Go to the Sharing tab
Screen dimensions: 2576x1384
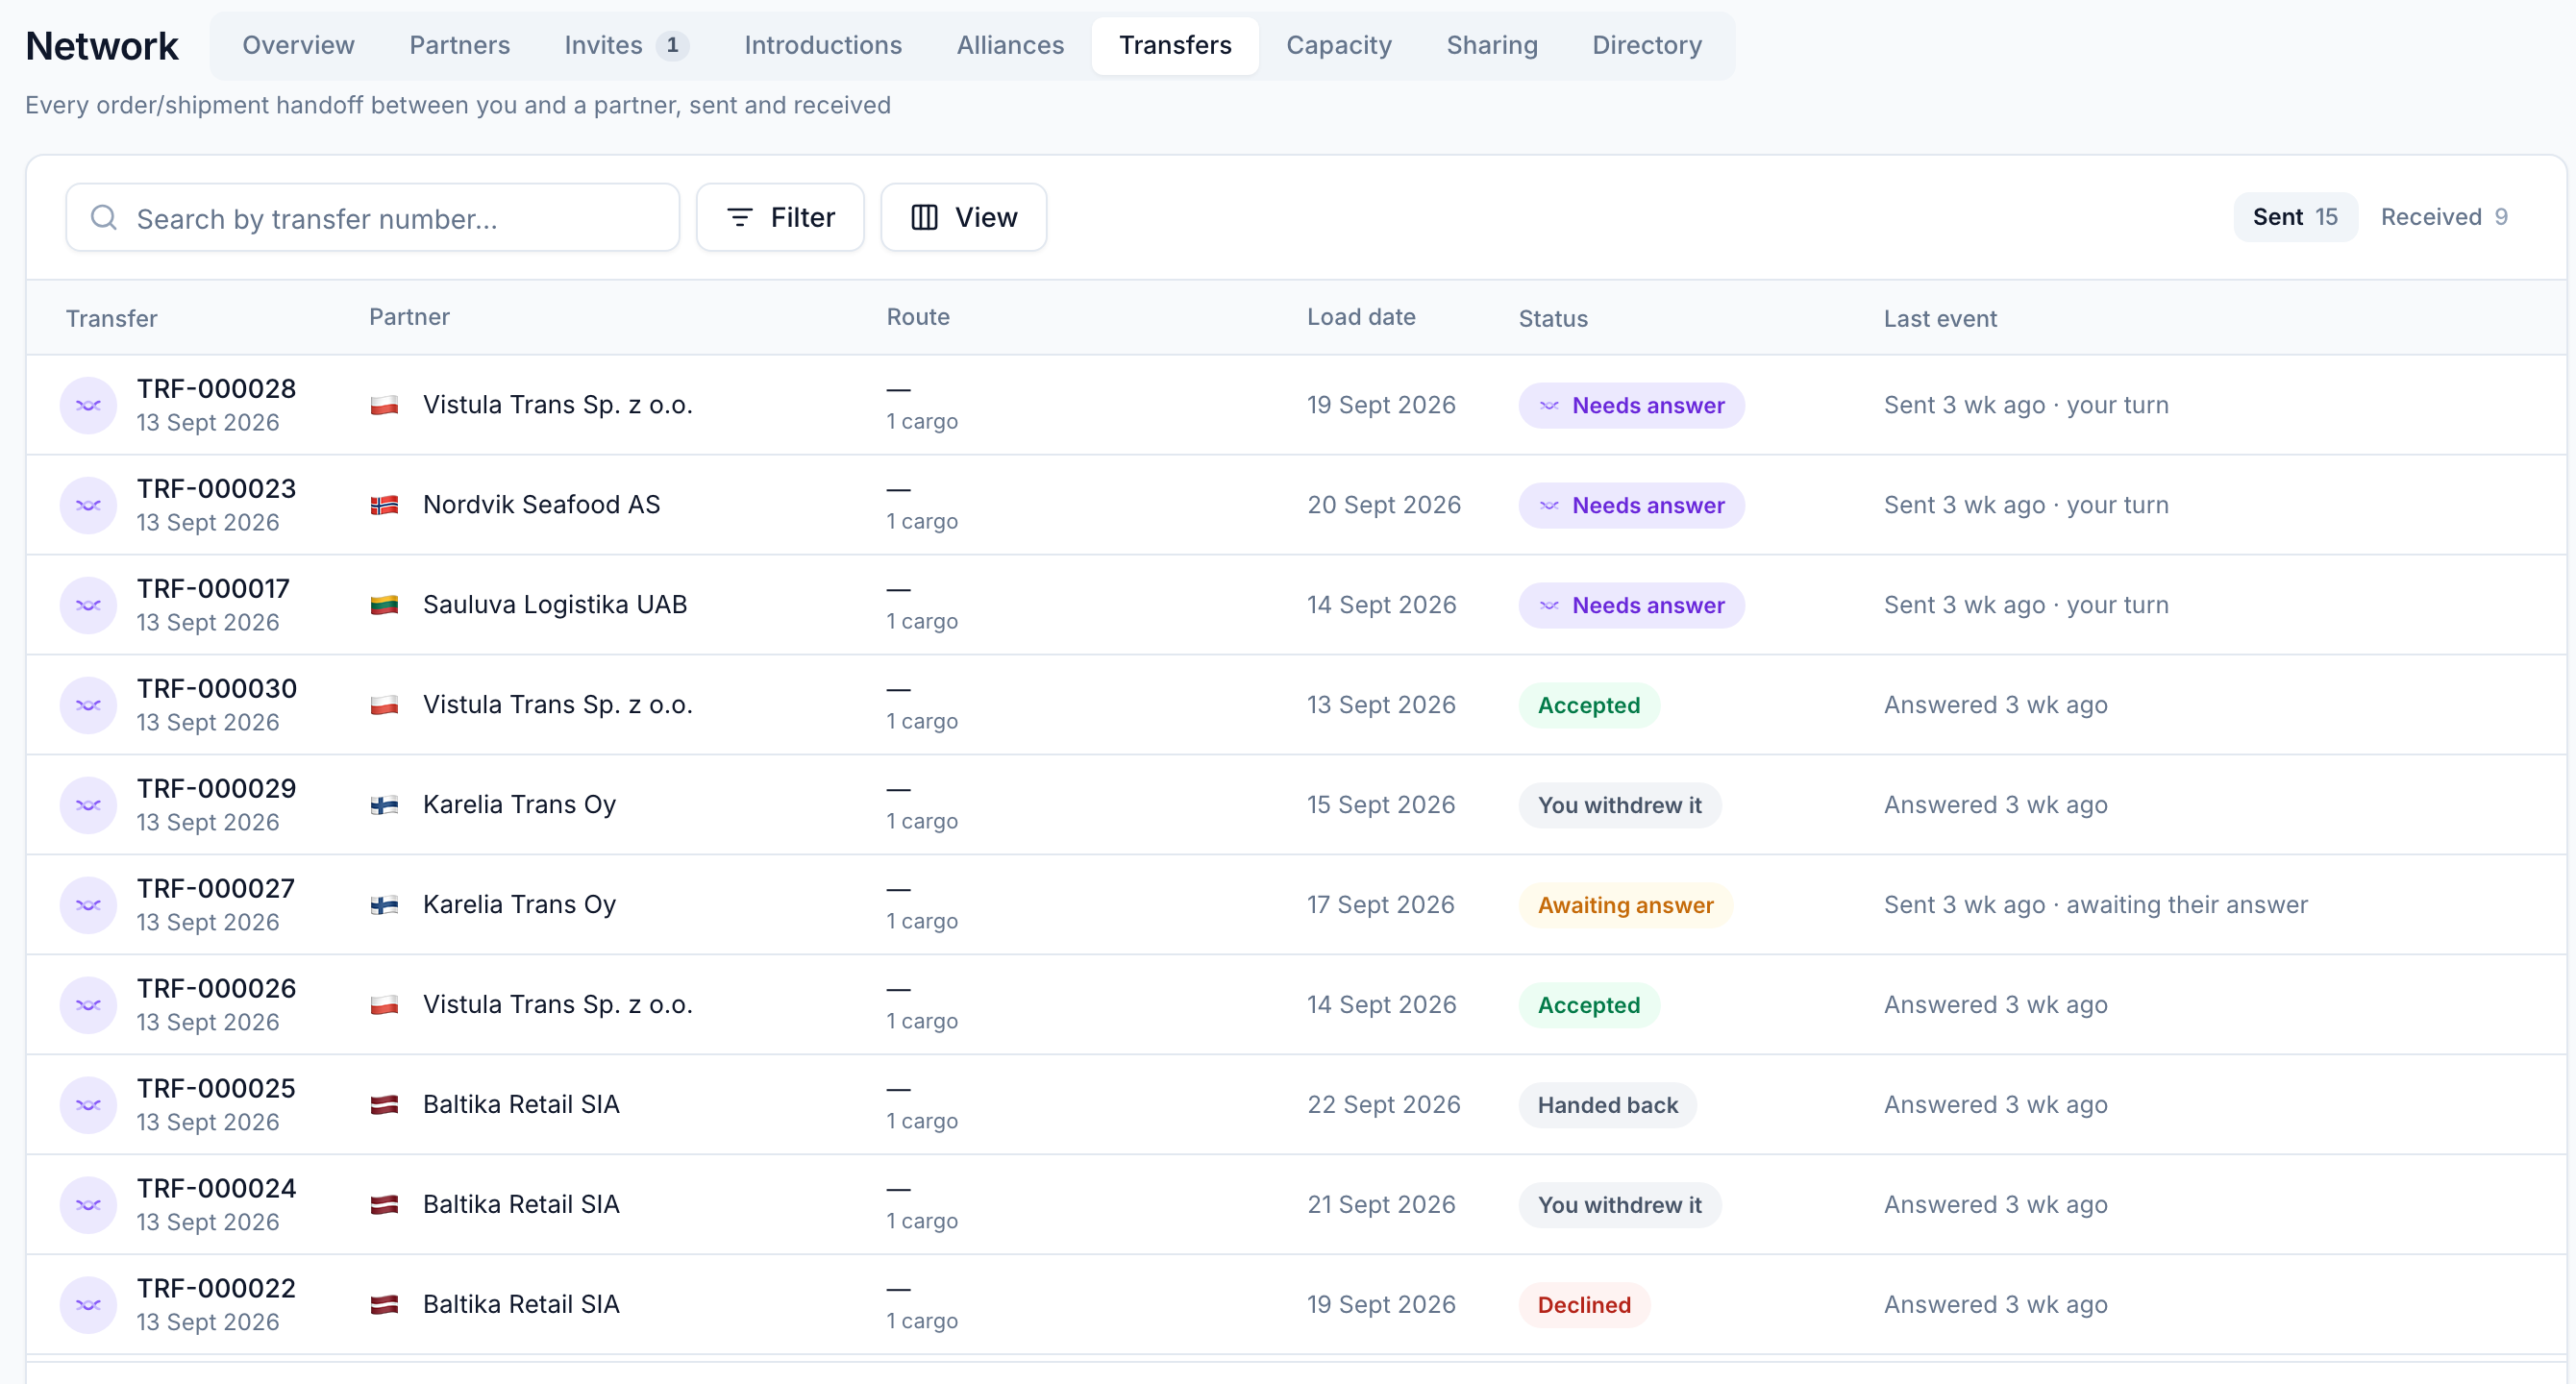point(1492,45)
